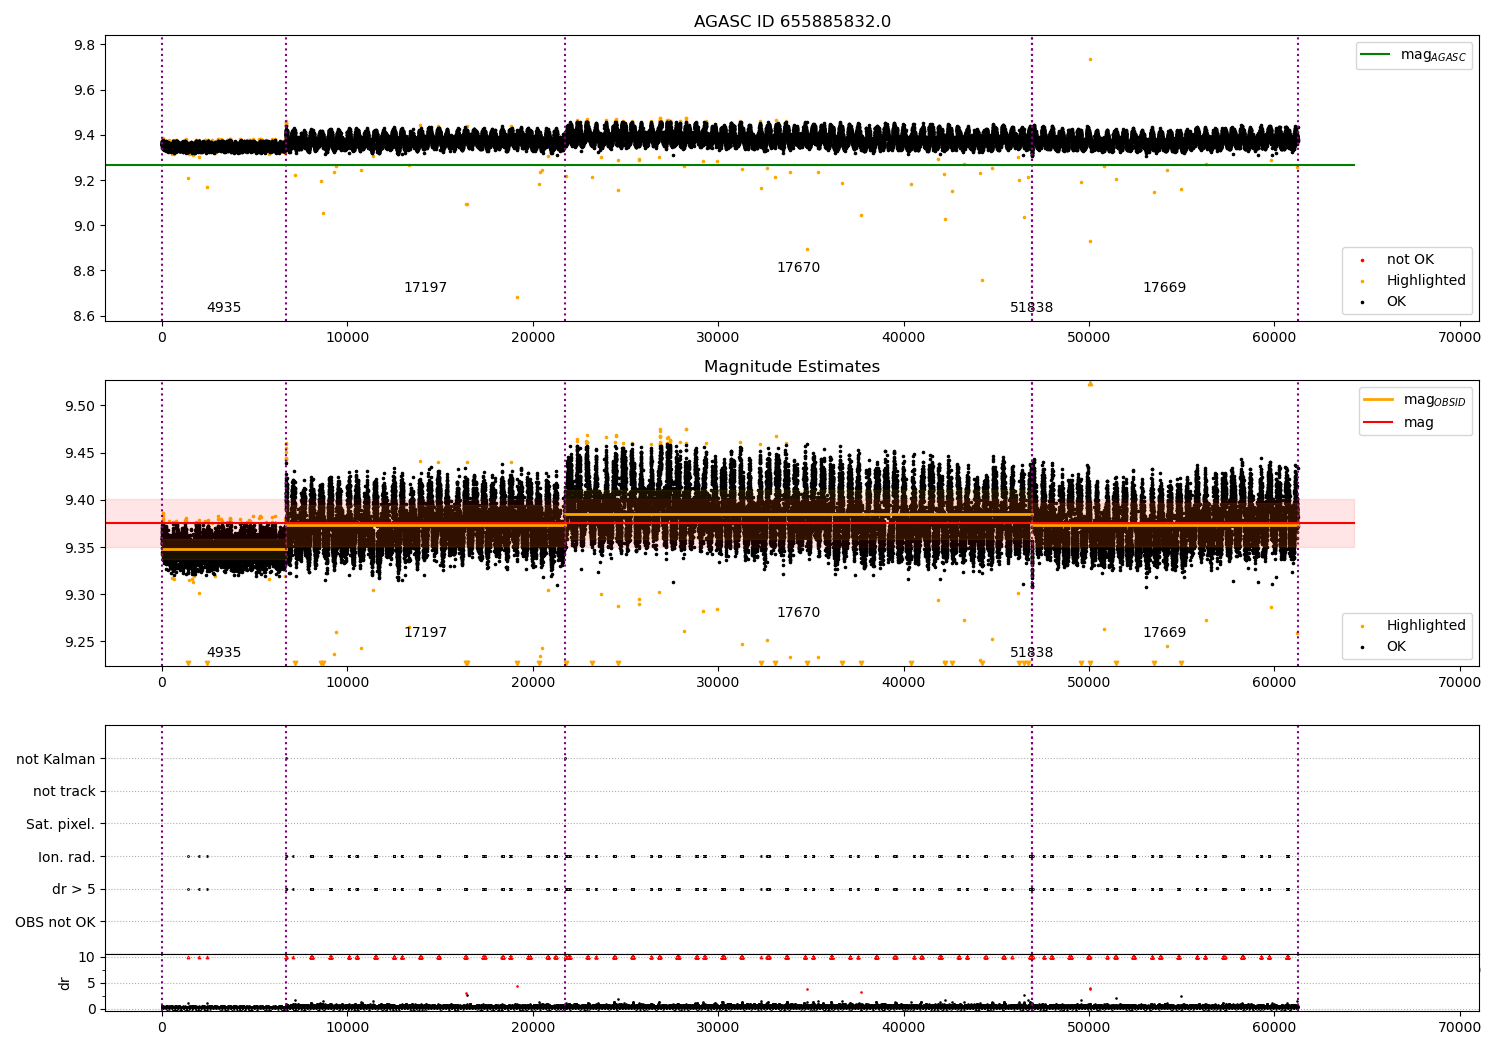
Task: Click obsid label 17670 in AGASC ID plot
Action: click(798, 268)
